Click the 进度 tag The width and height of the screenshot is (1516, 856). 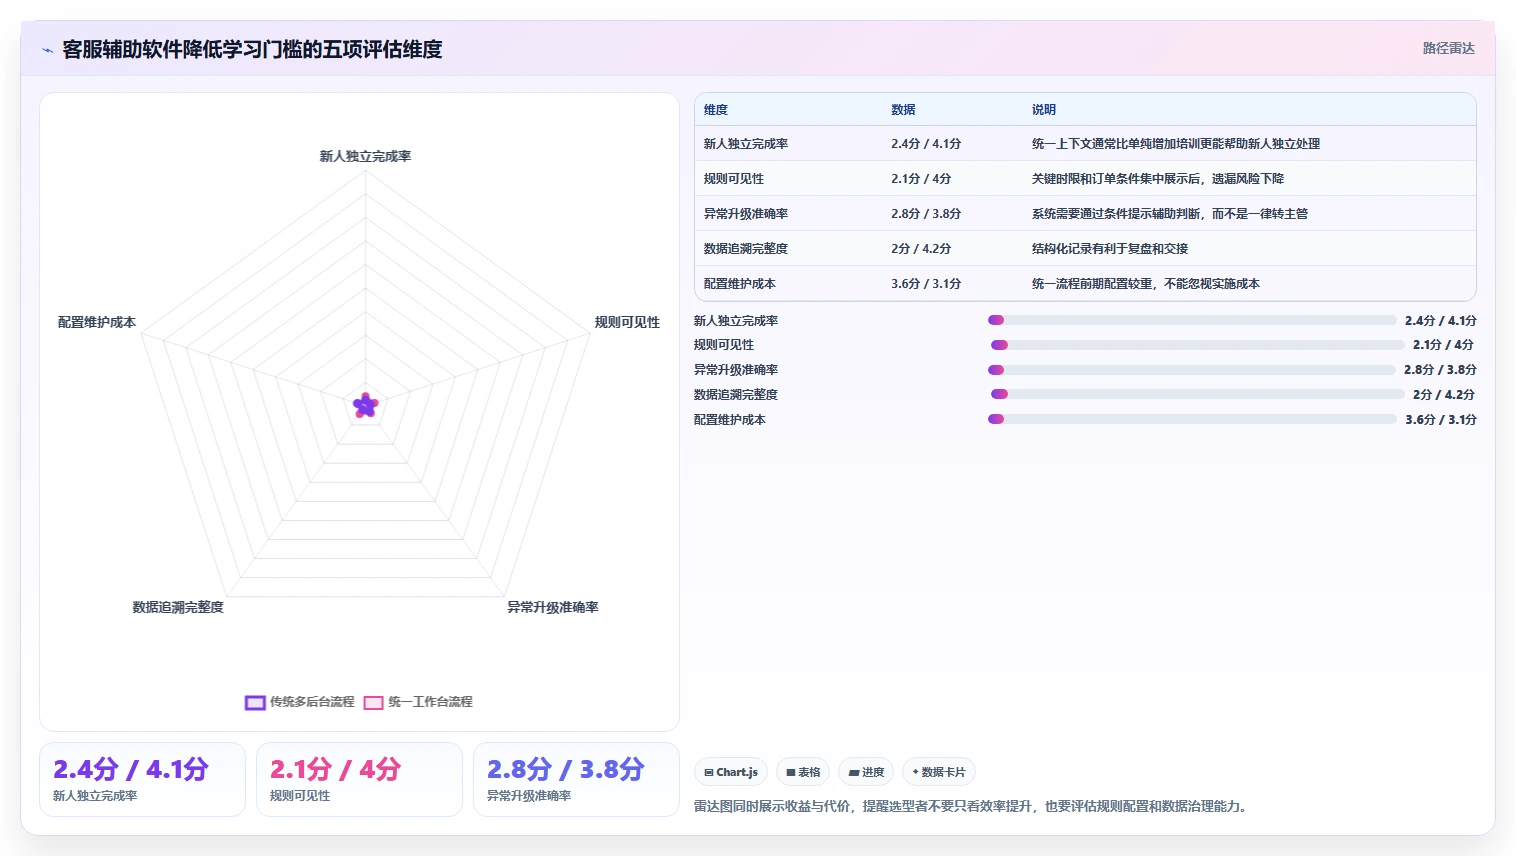point(866,772)
